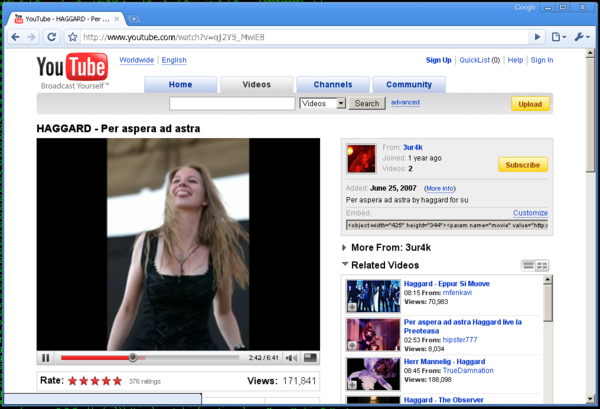
Task: Go back with the browser back arrow
Action: point(15,37)
